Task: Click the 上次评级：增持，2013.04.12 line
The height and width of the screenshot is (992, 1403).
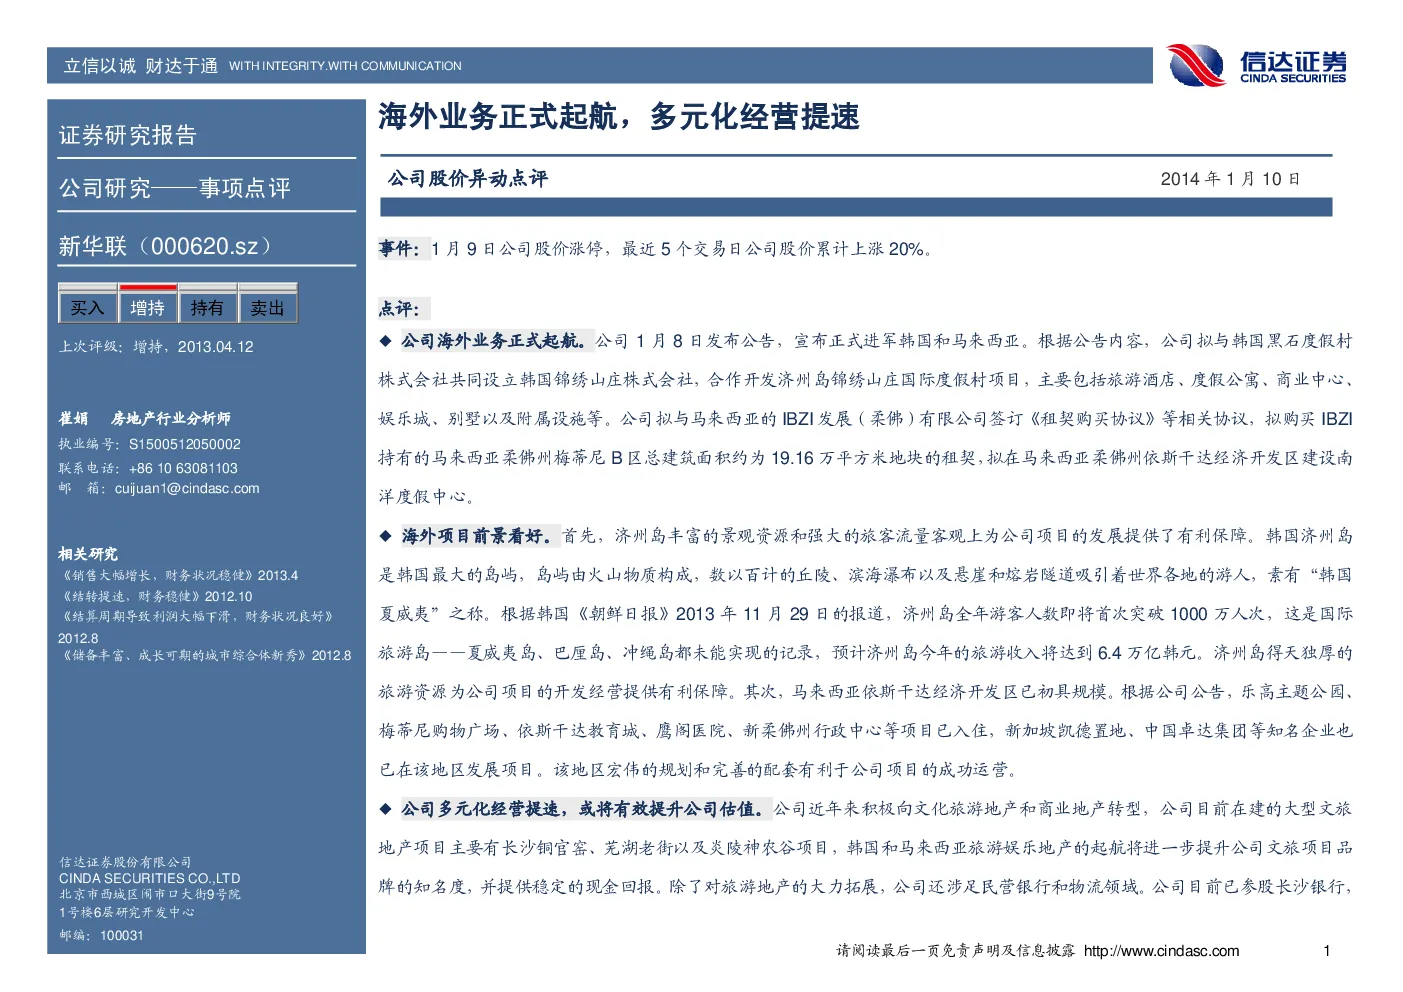Action: coord(156,347)
